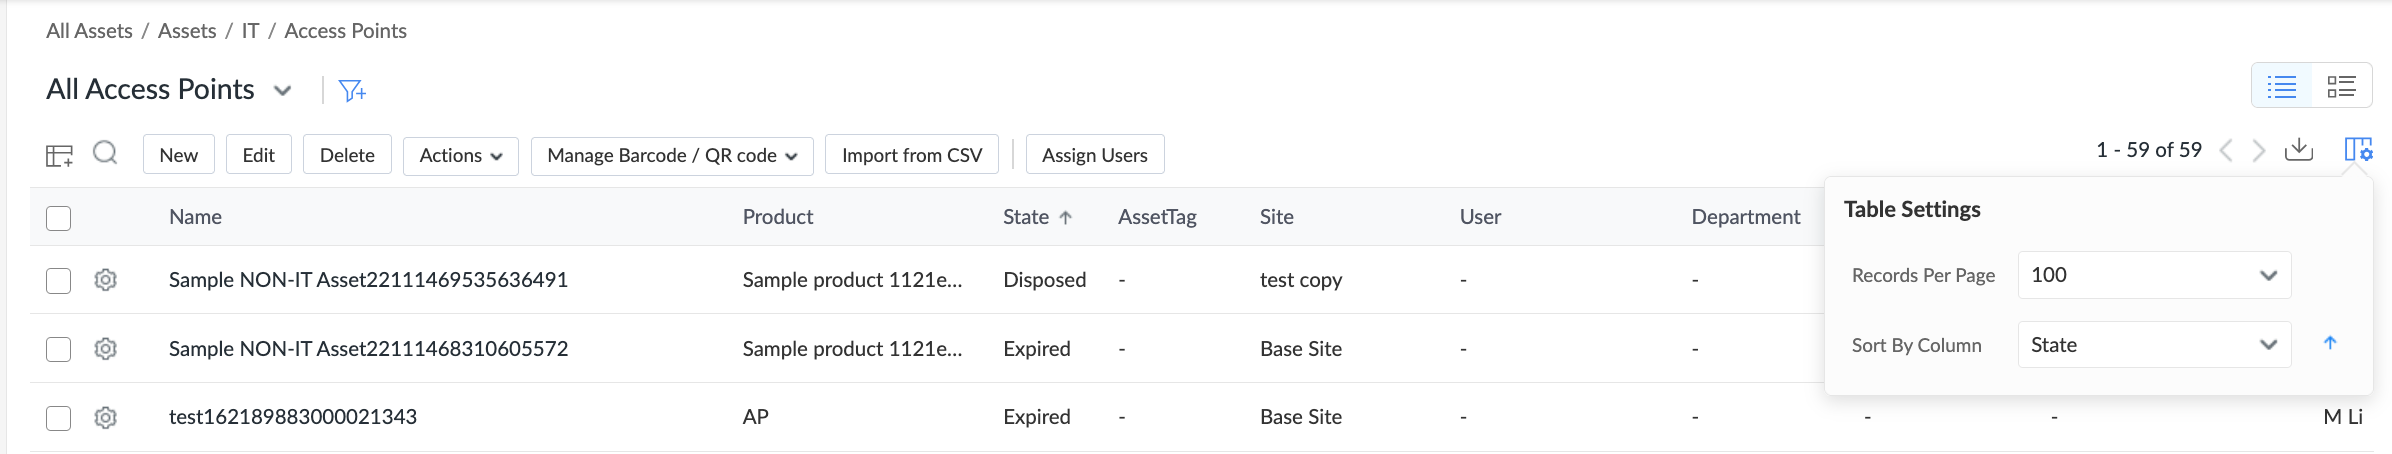Click gear icon for Disposed asset row
The width and height of the screenshot is (2392, 454).
105,280
